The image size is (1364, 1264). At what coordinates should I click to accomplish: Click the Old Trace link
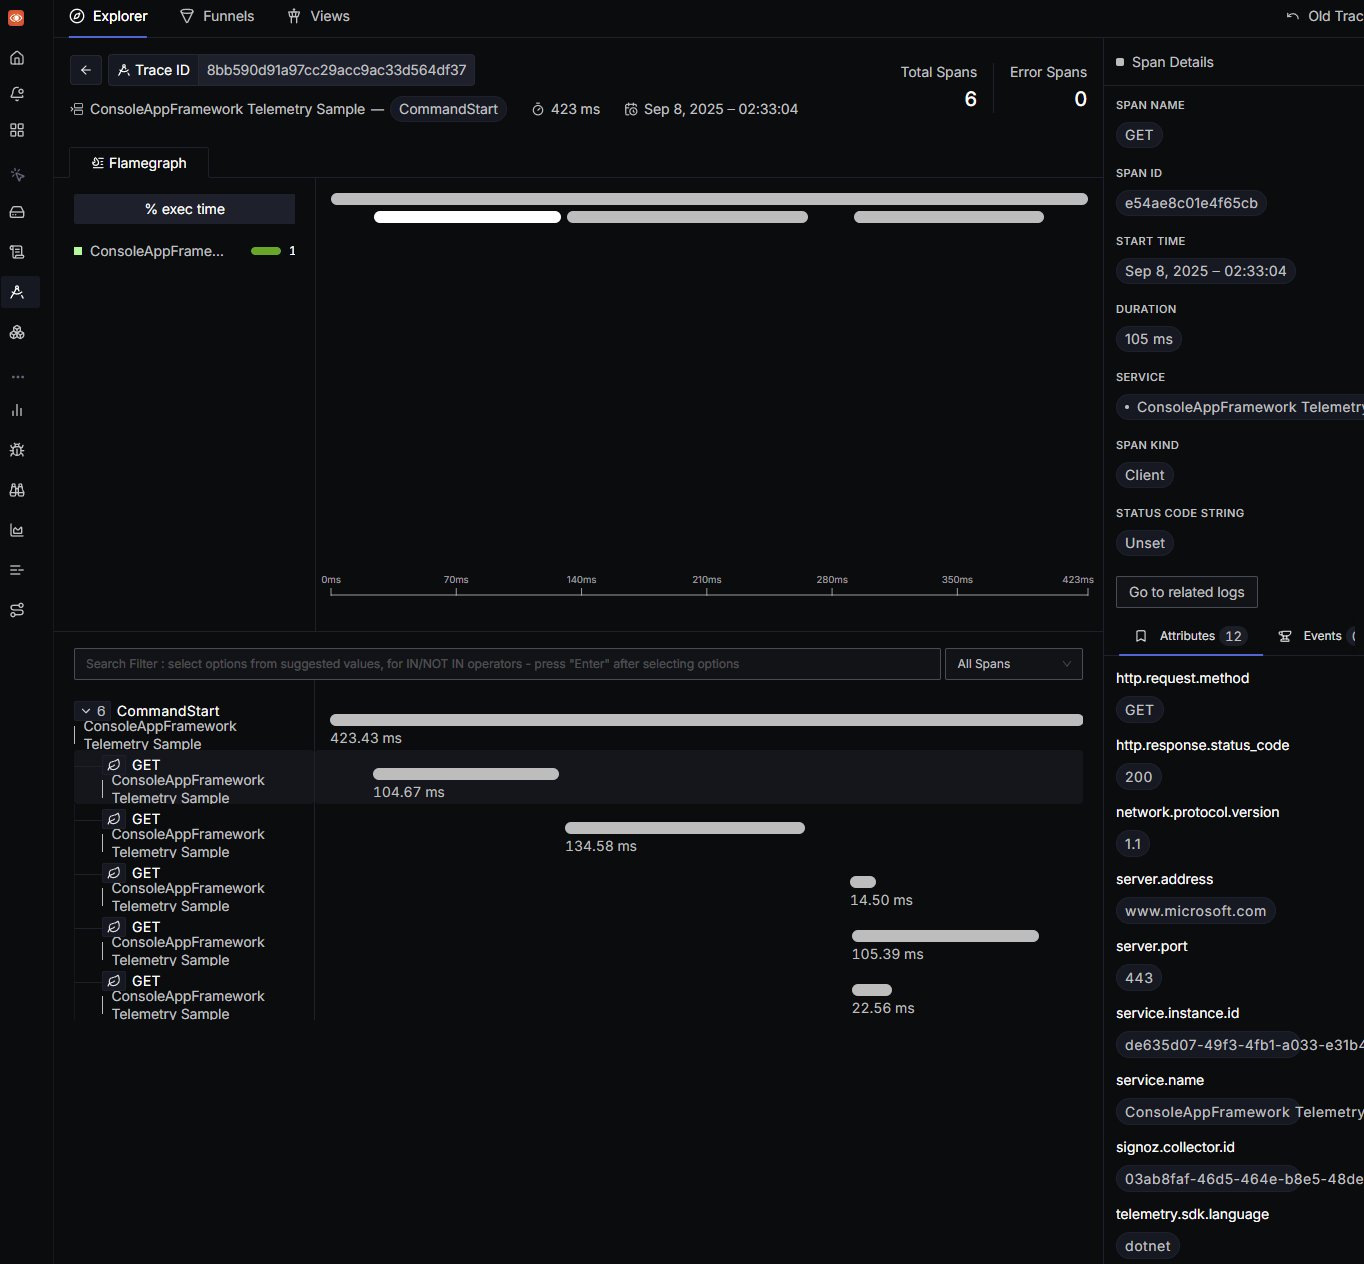click(1325, 16)
